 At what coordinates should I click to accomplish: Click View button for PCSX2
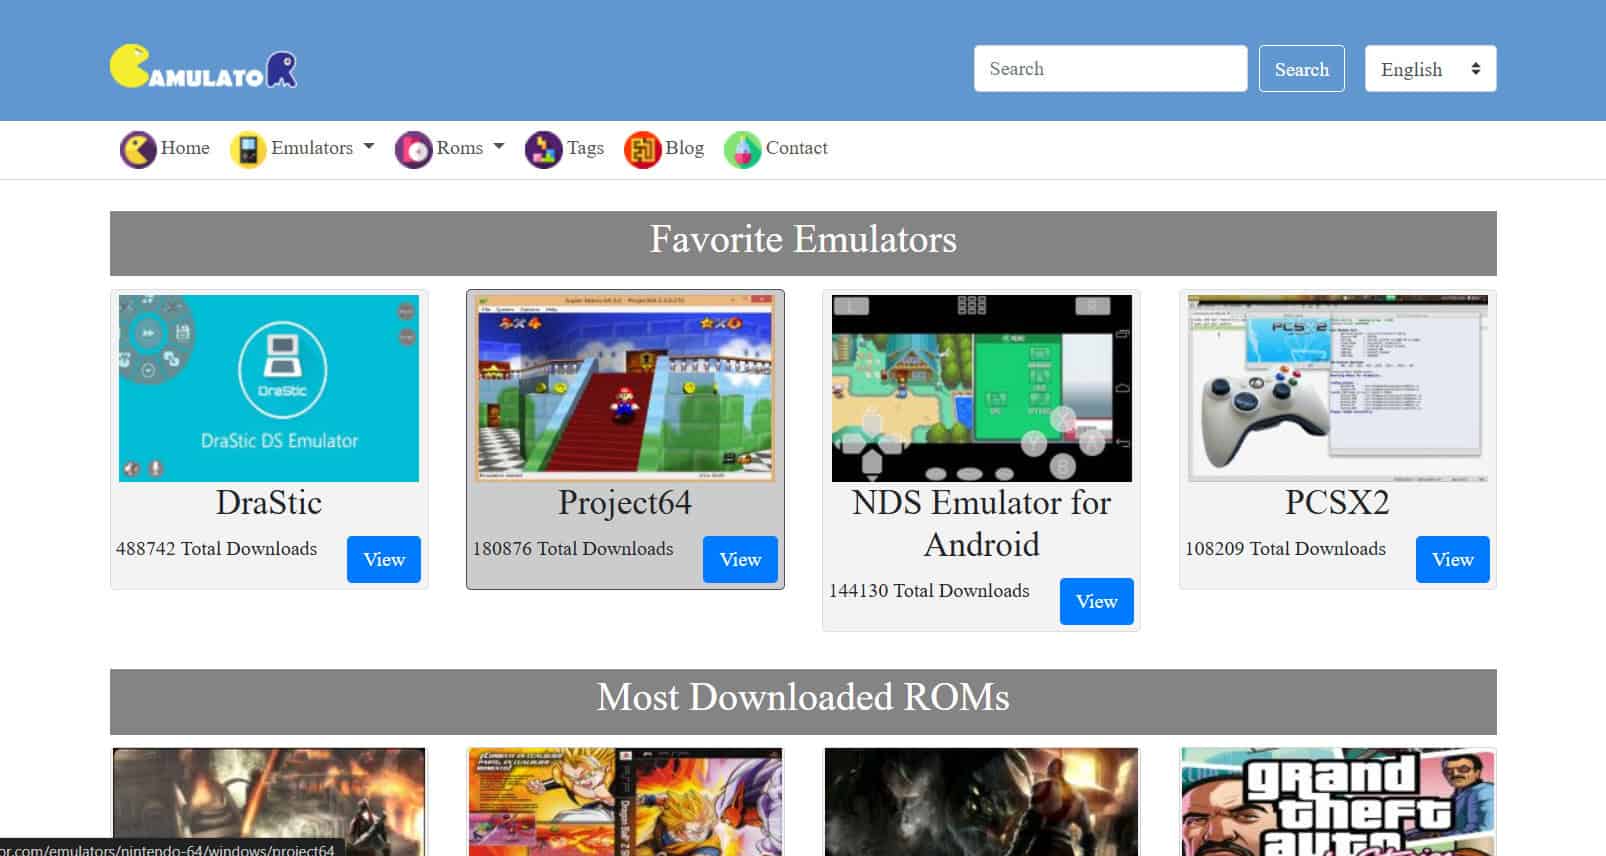coord(1452,559)
